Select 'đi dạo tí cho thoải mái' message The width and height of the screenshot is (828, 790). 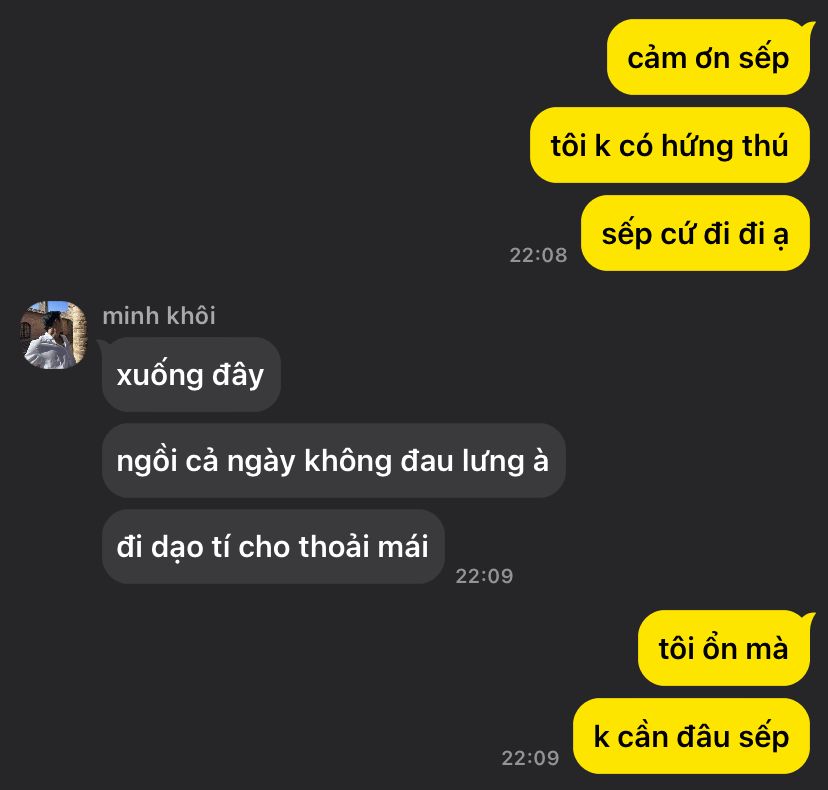click(273, 547)
